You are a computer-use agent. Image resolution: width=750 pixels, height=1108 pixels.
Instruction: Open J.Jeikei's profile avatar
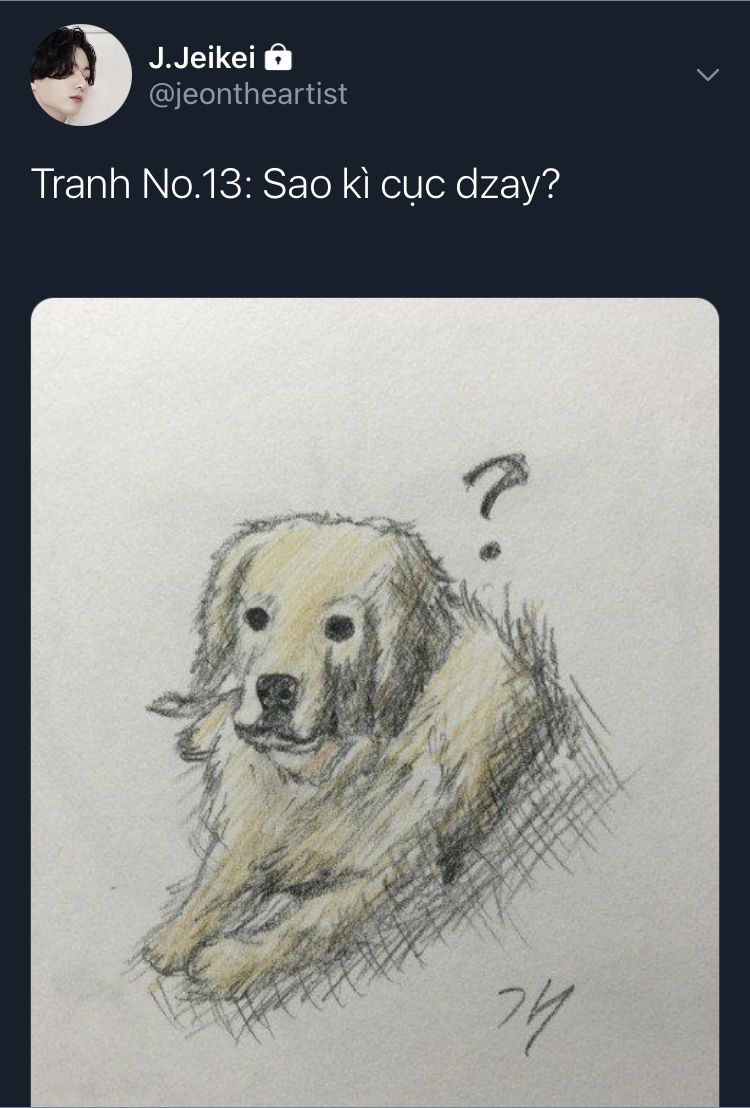(x=81, y=75)
